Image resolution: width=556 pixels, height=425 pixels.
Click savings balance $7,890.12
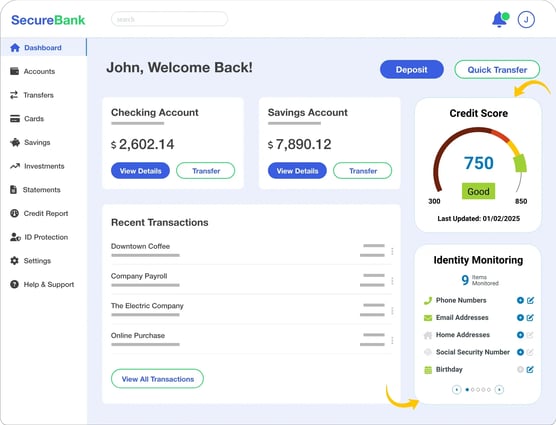(300, 144)
